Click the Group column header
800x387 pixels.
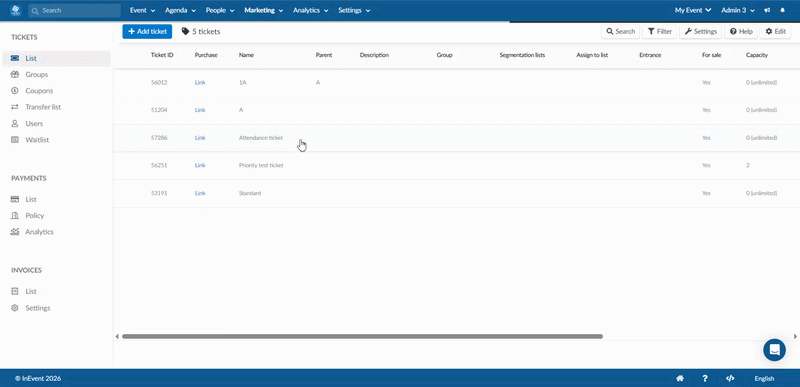tap(444, 55)
